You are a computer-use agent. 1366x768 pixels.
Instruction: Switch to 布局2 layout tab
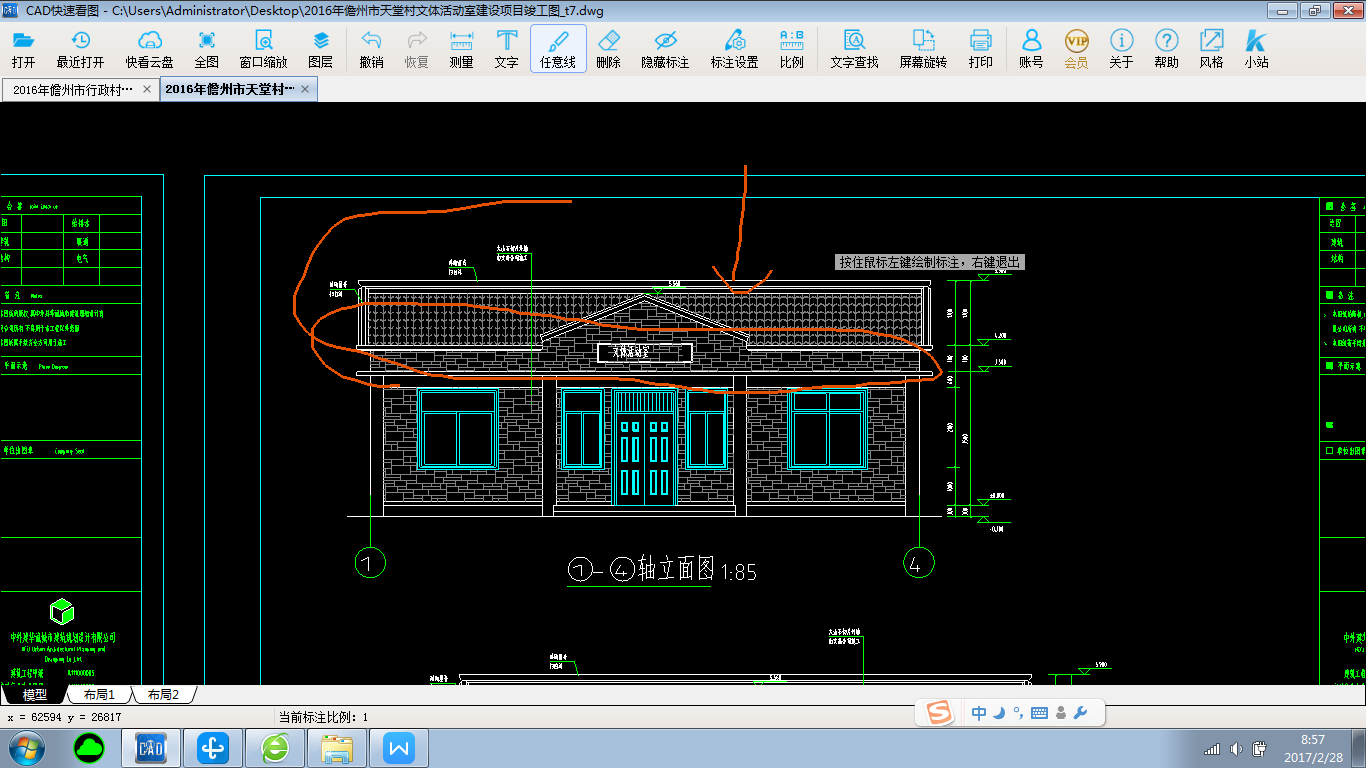[x=163, y=694]
